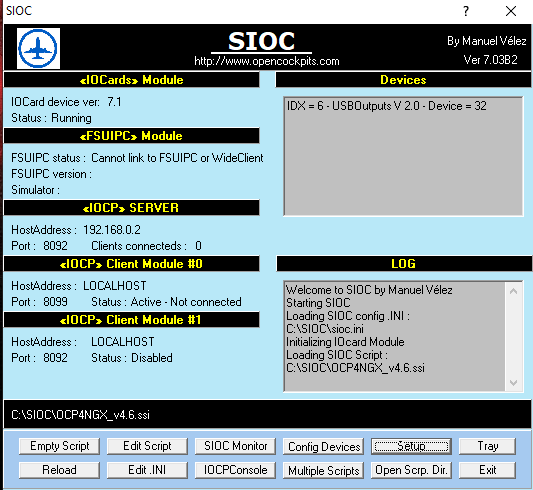Open Edit .INI
Screen dimensions: 533x490
point(147,470)
